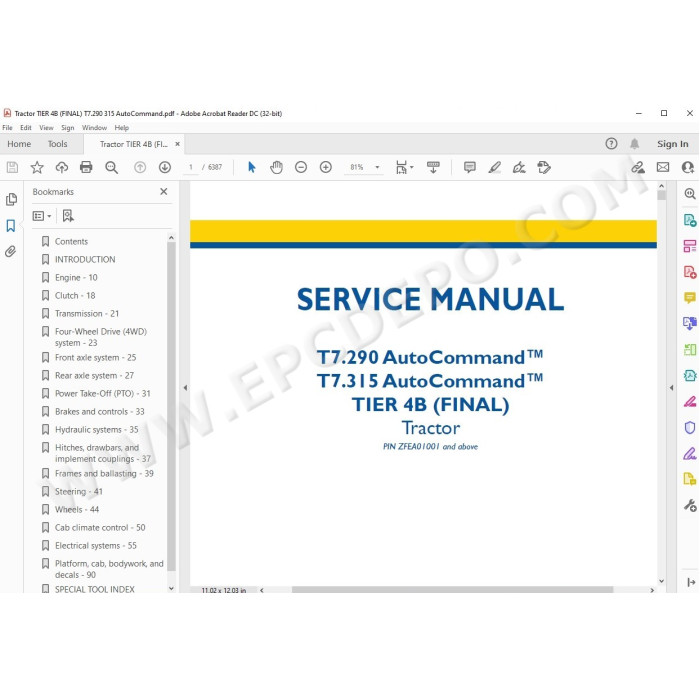Click the document horizontal scrollbar thumb

pyautogui.click(x=452, y=590)
